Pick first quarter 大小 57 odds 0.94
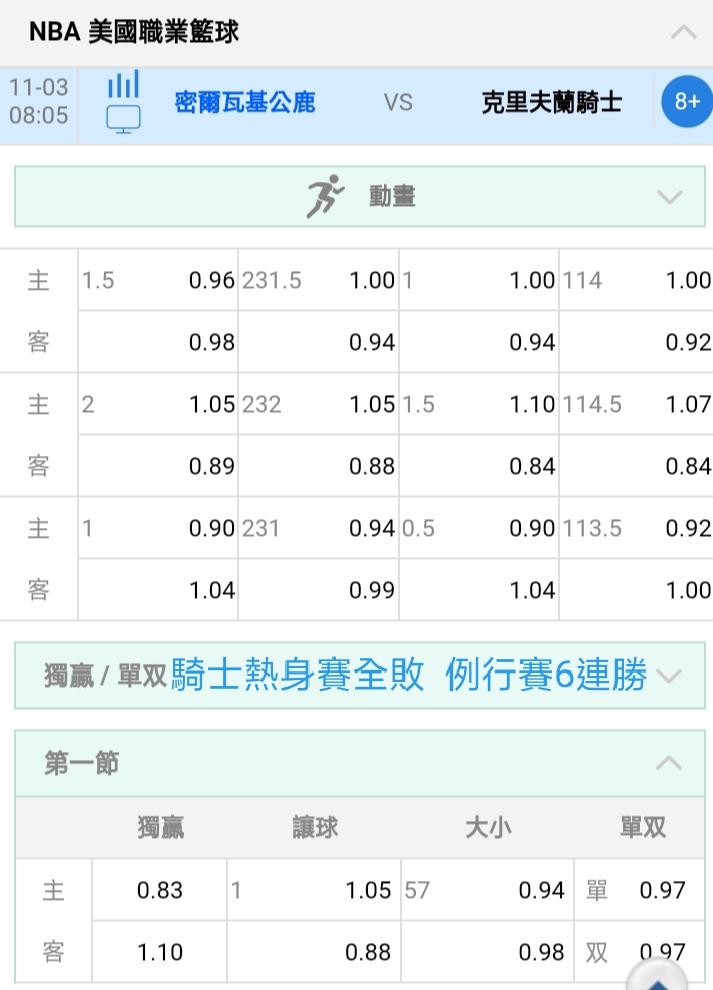713x990 pixels. tap(487, 890)
